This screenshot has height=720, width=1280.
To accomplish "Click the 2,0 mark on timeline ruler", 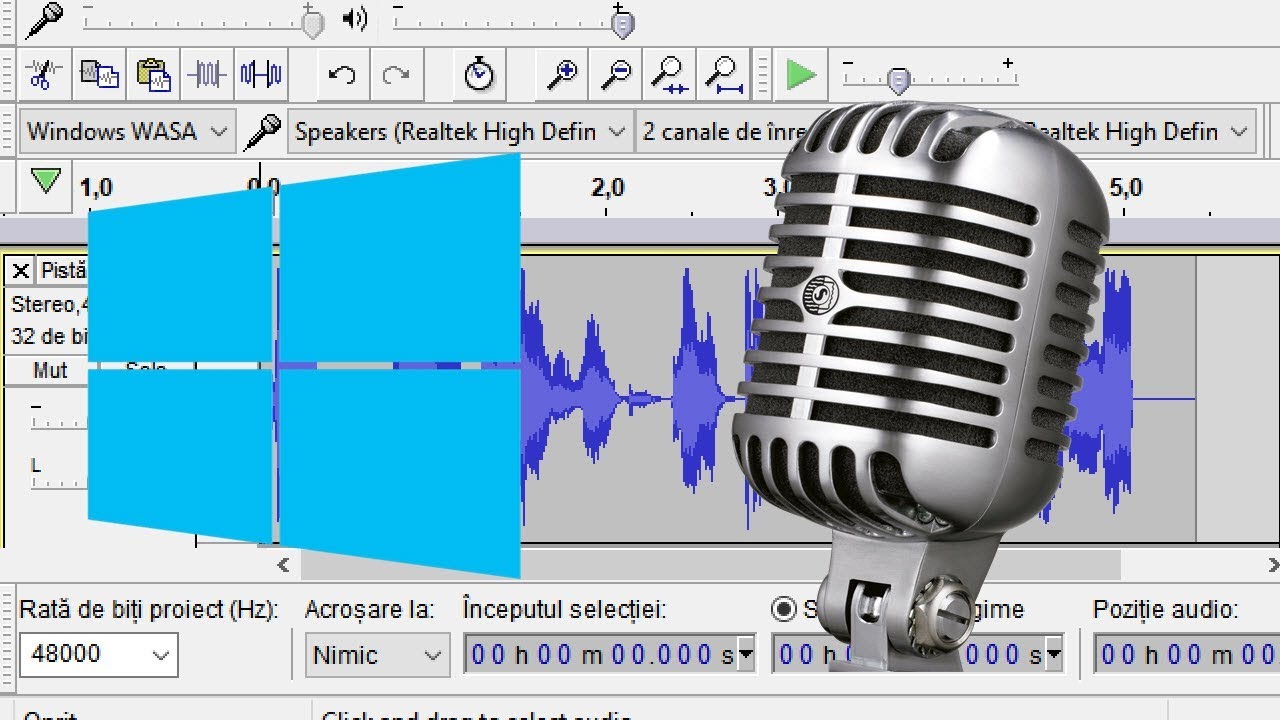I will pos(607,187).
